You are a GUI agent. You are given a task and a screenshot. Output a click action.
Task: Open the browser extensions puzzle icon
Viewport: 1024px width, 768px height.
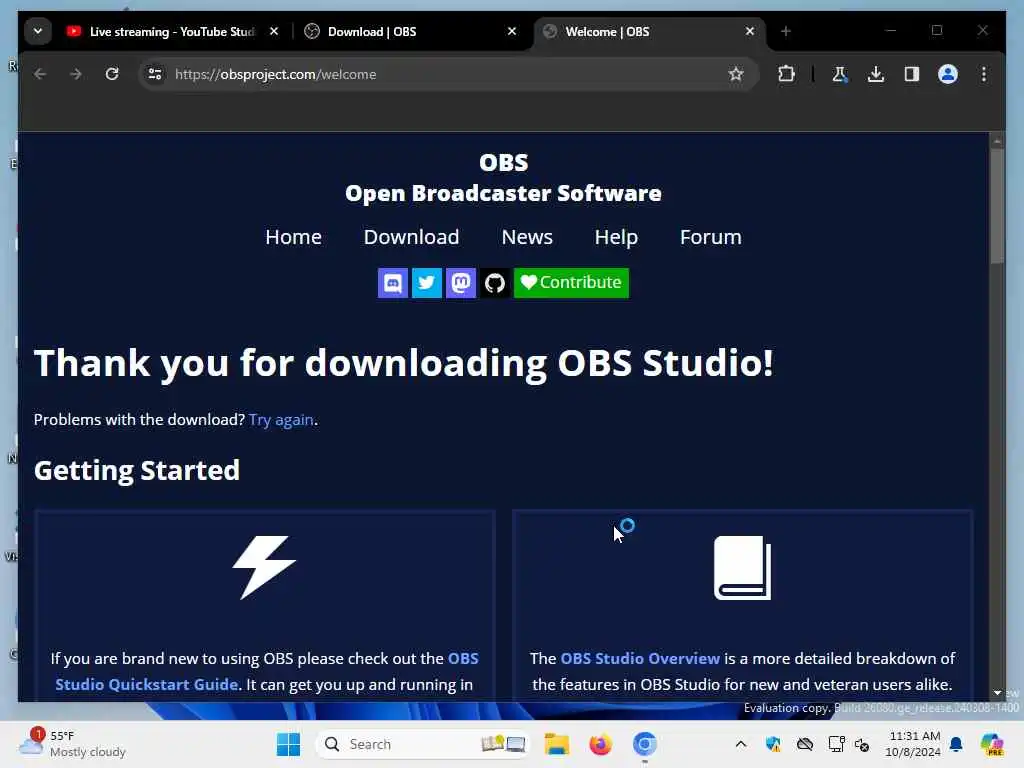[786, 74]
